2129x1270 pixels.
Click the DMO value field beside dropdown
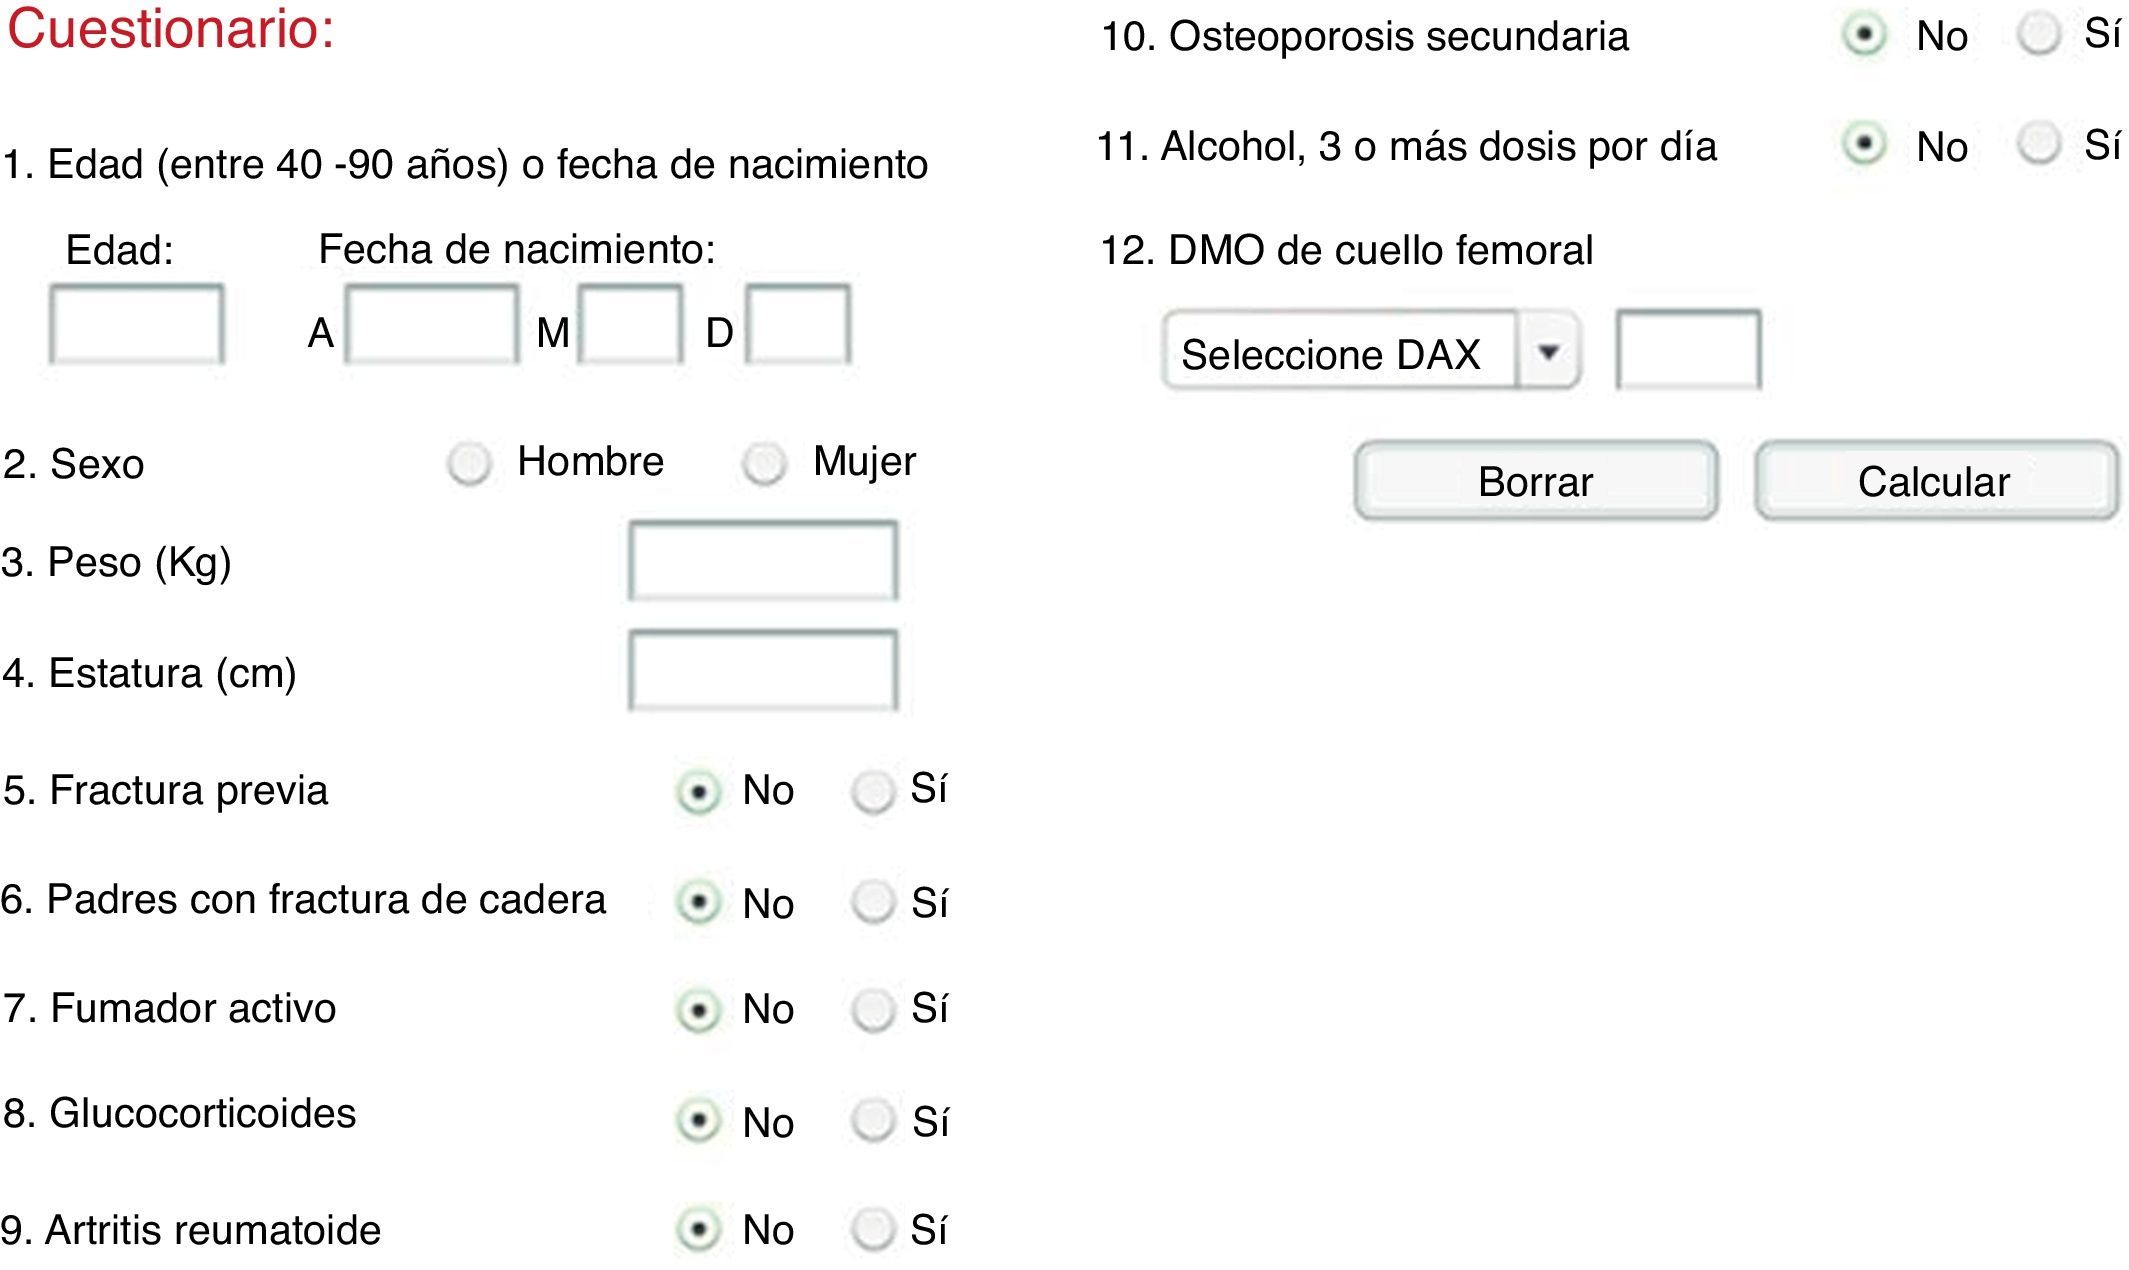tap(1688, 350)
